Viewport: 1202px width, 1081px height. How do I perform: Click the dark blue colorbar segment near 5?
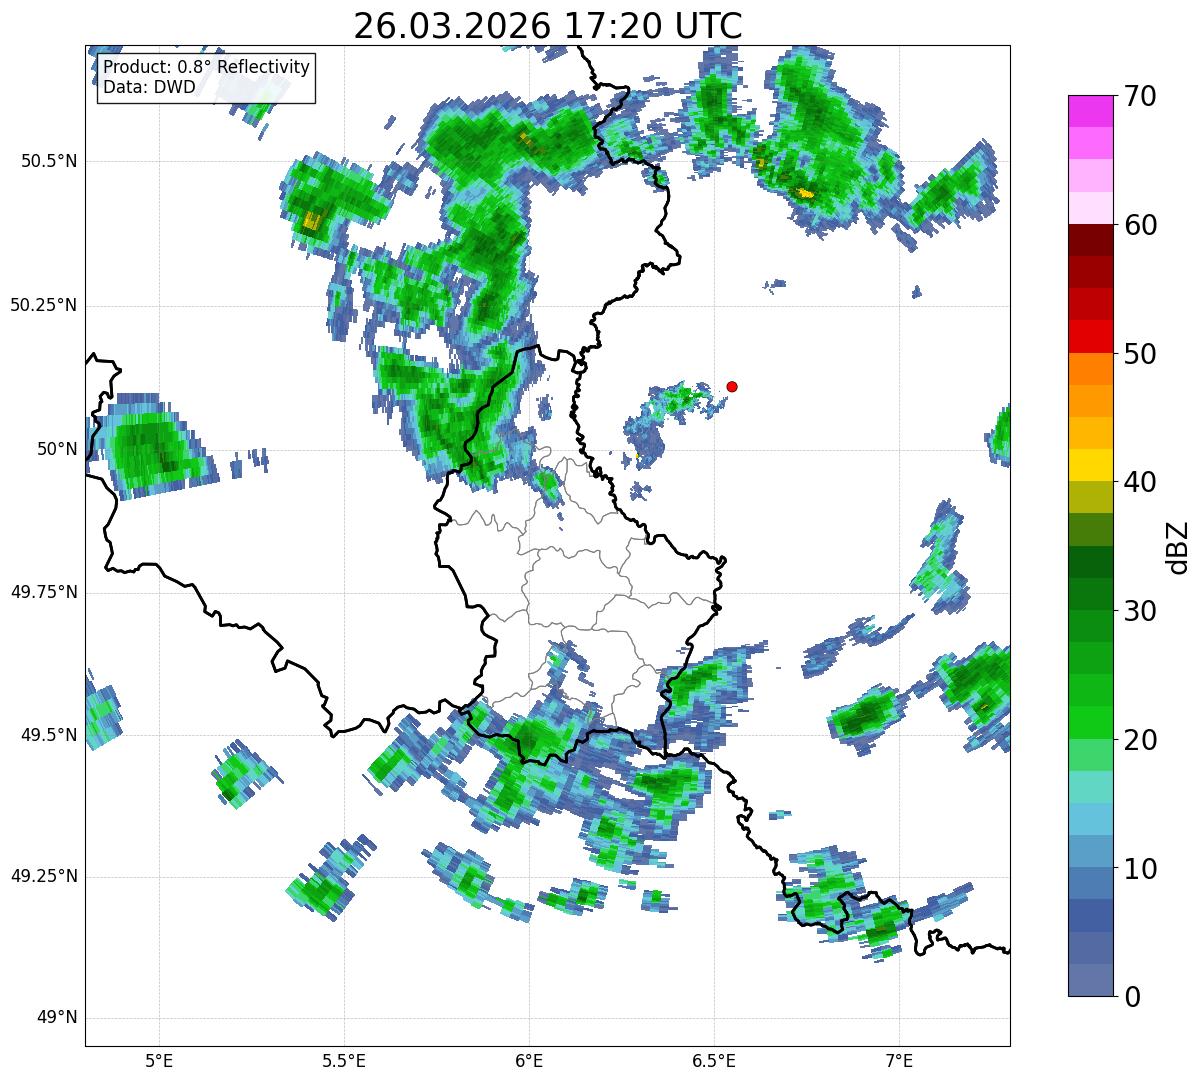tap(1091, 916)
